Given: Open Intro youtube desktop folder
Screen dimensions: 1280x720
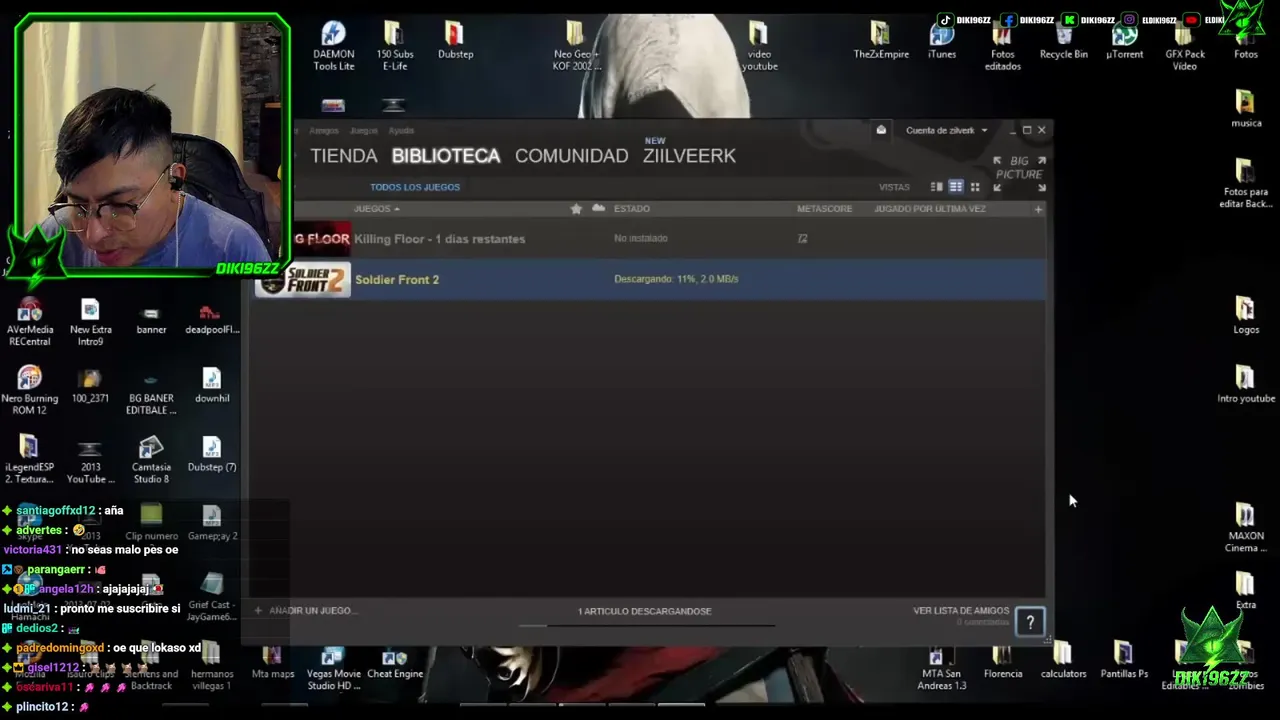Looking at the screenshot, I should (1246, 384).
